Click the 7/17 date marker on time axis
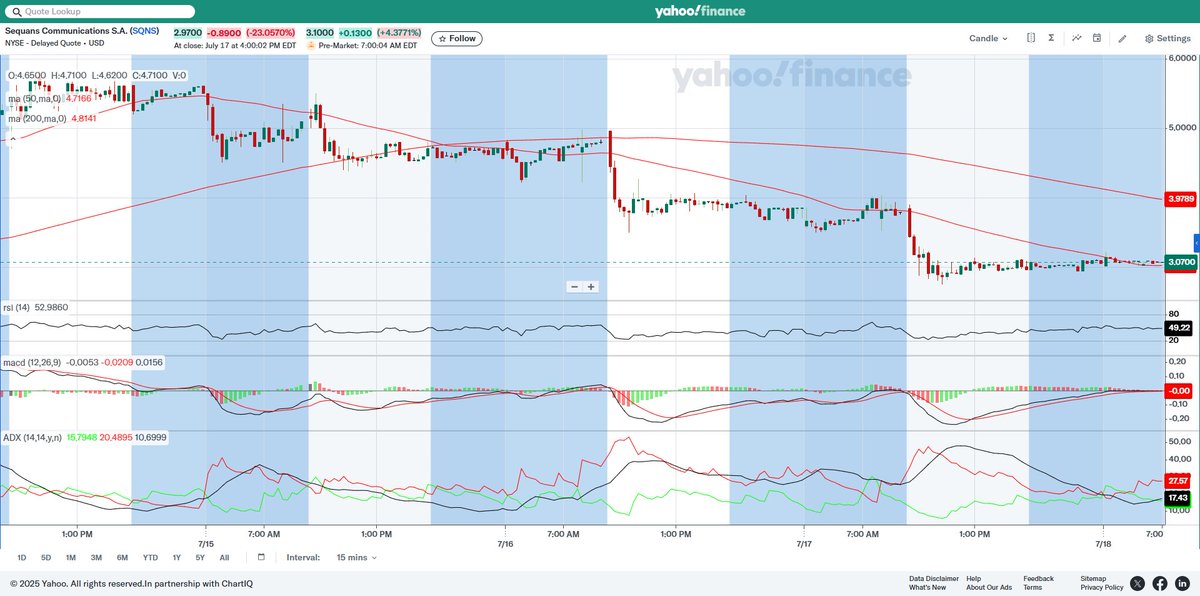Viewport: 1200px width, 596px height. tap(805, 544)
